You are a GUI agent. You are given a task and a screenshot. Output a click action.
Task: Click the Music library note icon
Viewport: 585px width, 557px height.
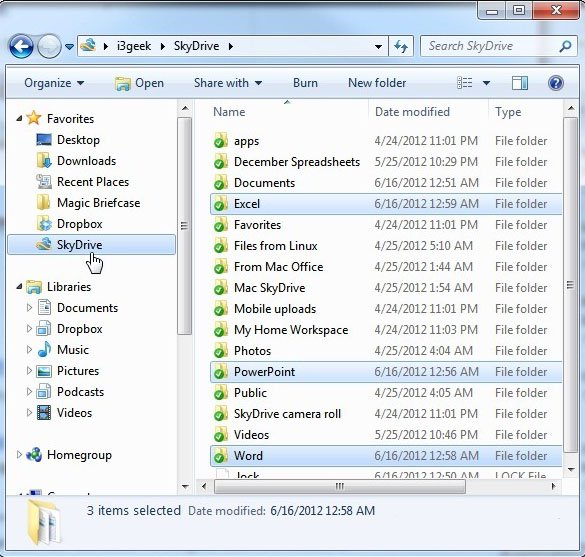click(44, 350)
